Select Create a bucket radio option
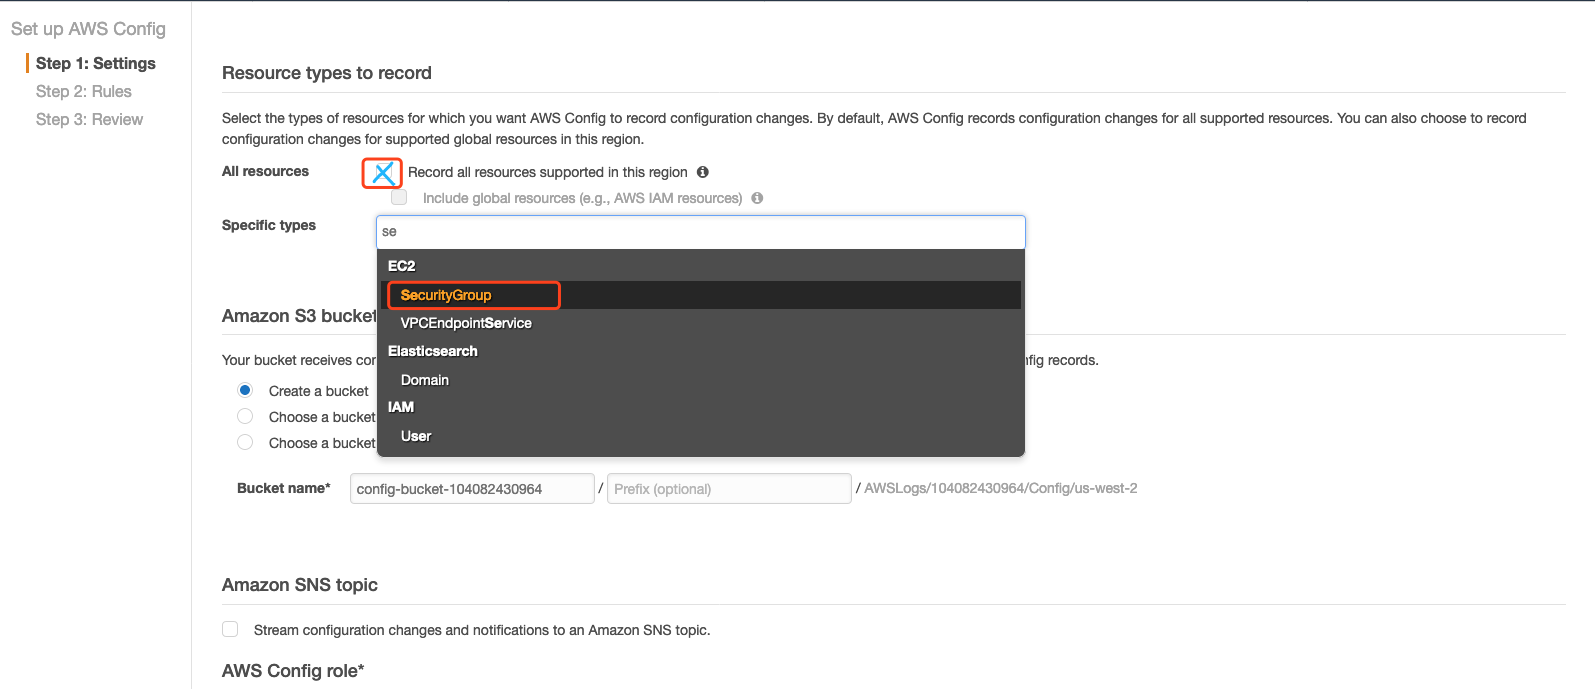1595x689 pixels. (x=245, y=390)
